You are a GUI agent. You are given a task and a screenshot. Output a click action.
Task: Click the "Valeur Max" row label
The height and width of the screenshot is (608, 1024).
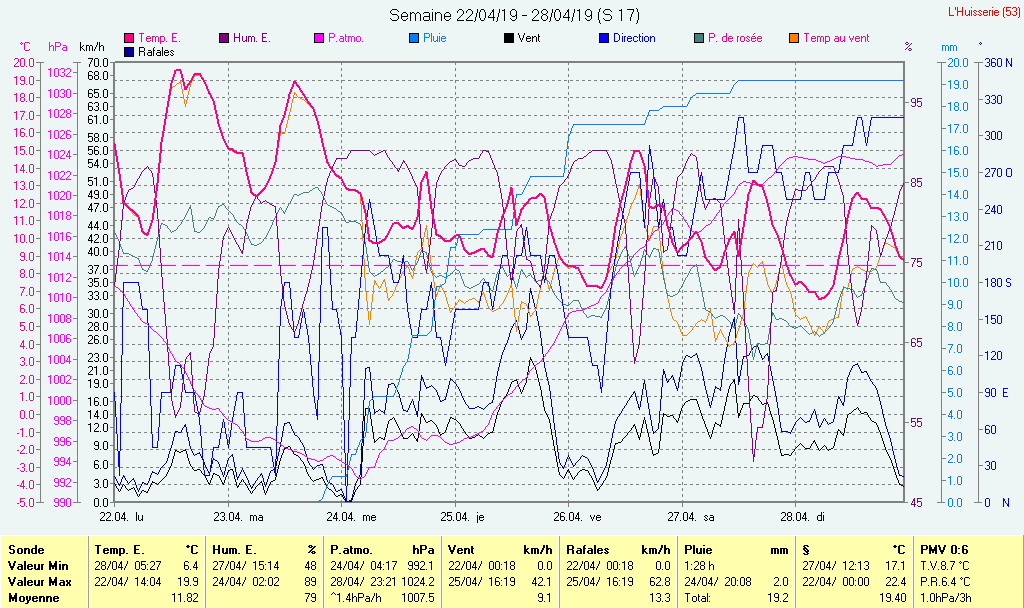coord(39,582)
